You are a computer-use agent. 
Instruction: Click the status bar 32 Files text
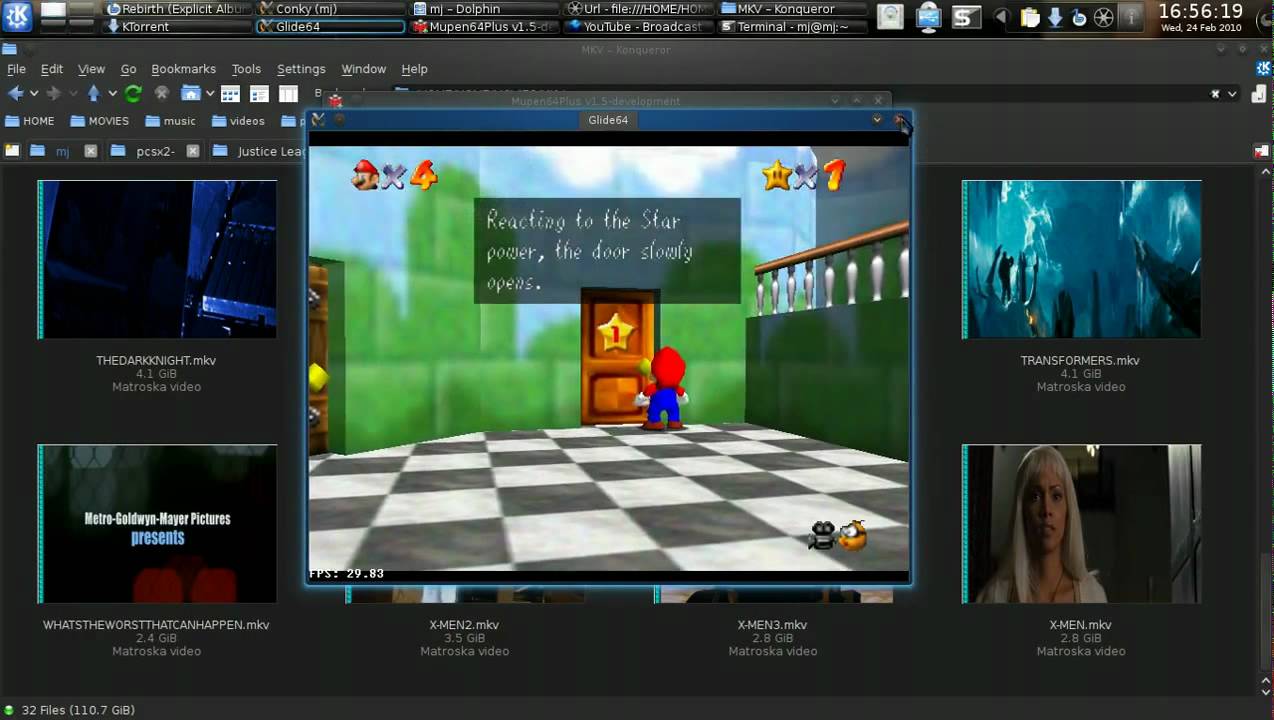coord(78,710)
